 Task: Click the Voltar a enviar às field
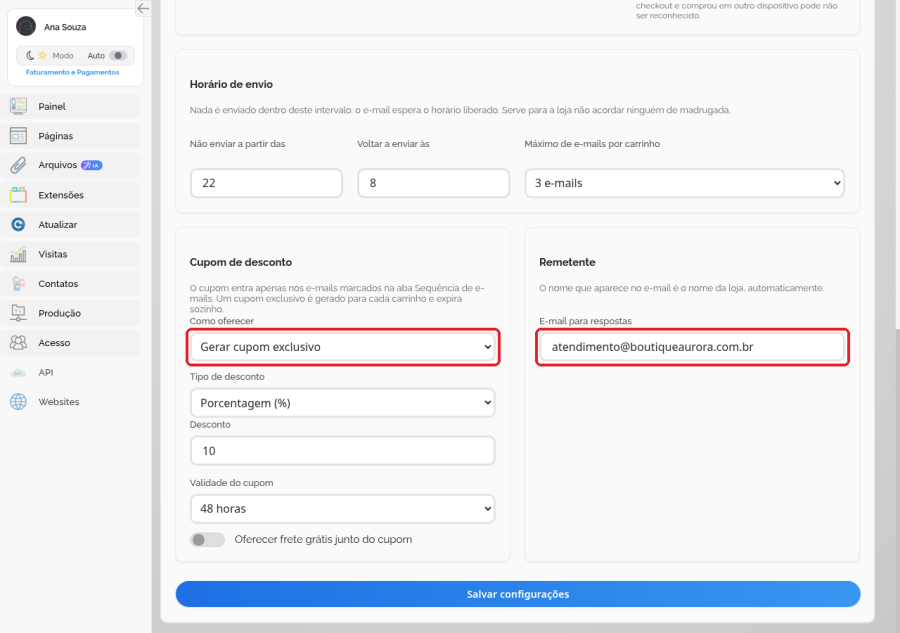[433, 183]
